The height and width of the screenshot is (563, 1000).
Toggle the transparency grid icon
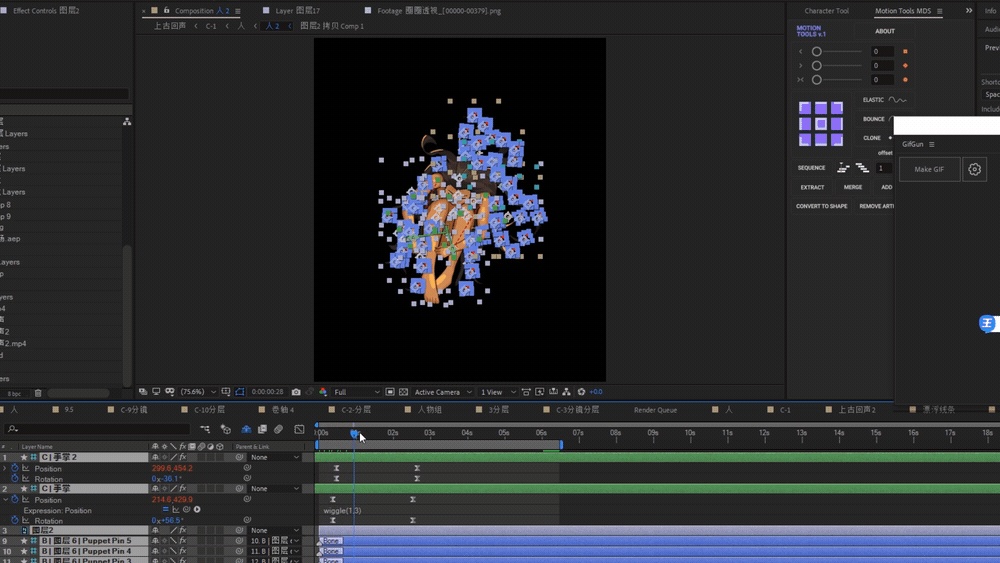point(404,392)
